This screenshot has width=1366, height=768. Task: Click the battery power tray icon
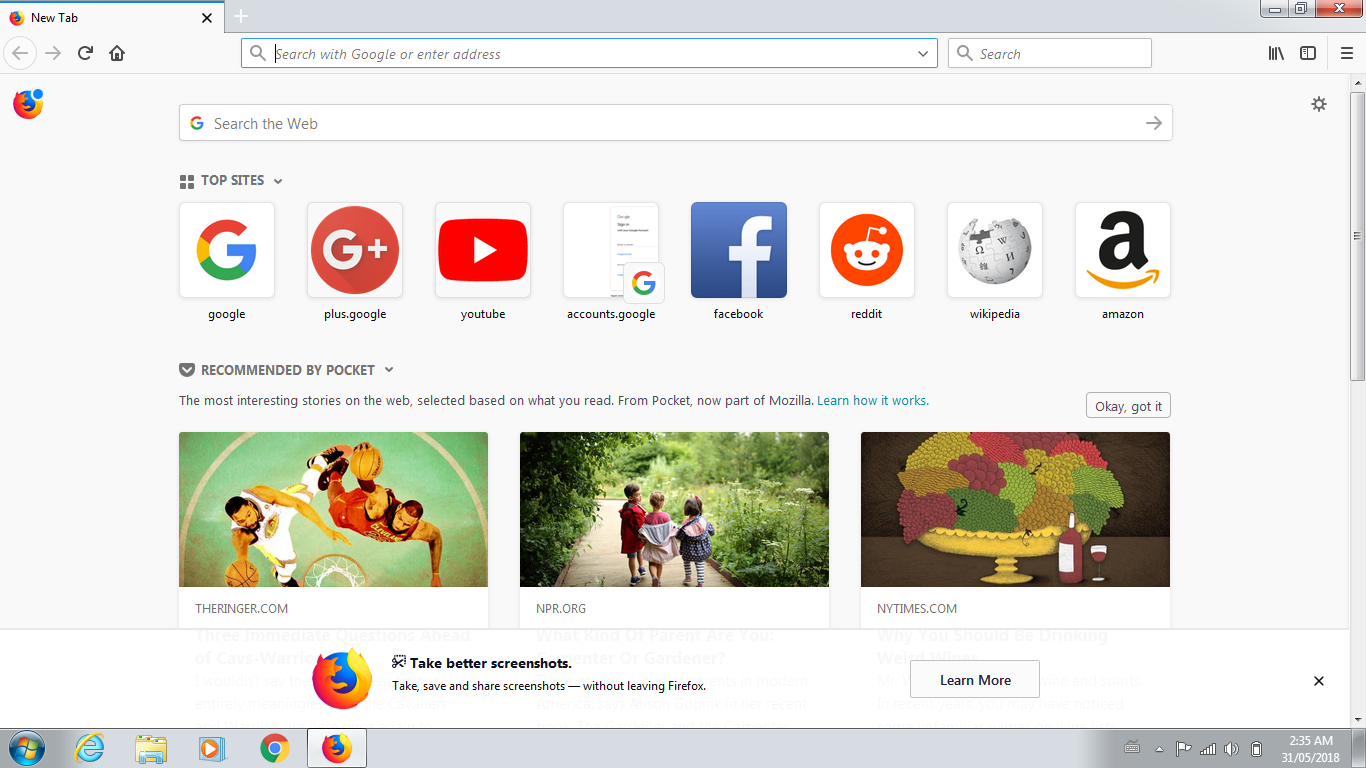pyautogui.click(x=1257, y=749)
